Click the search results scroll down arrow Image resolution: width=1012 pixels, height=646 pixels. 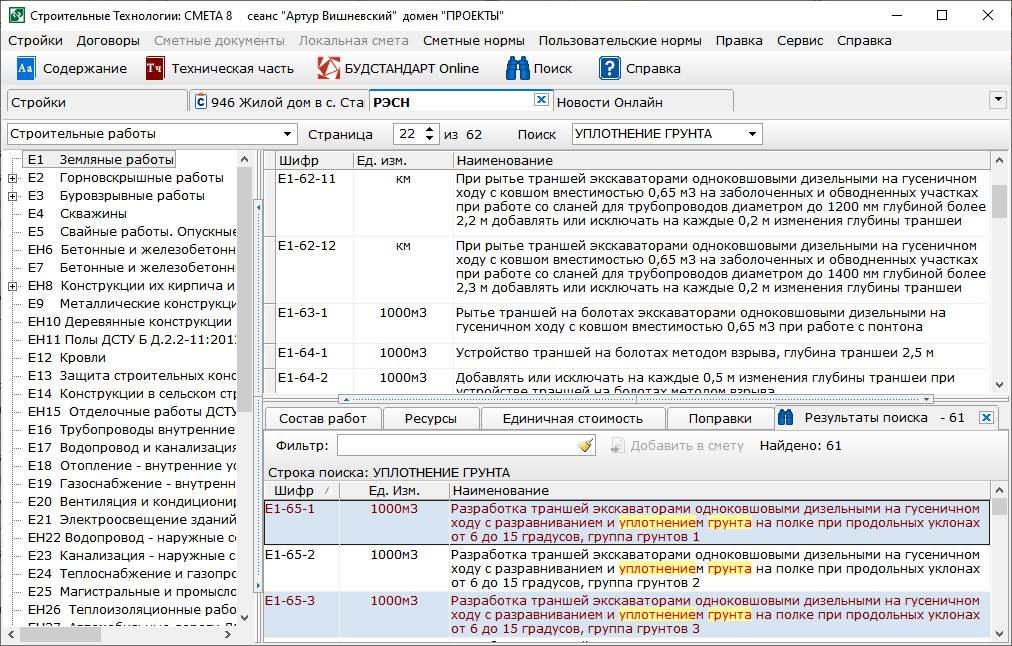tap(999, 632)
